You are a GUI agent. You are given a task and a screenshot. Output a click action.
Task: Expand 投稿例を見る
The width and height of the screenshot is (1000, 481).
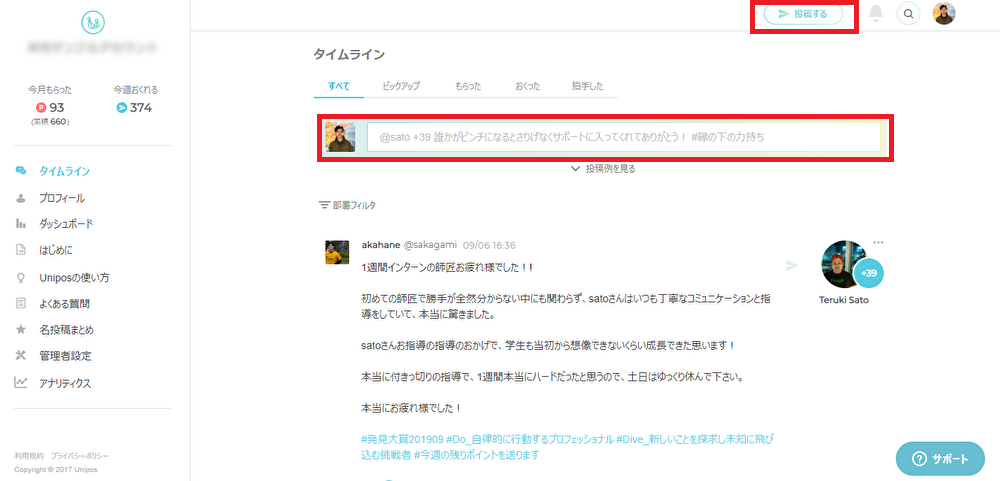(603, 169)
